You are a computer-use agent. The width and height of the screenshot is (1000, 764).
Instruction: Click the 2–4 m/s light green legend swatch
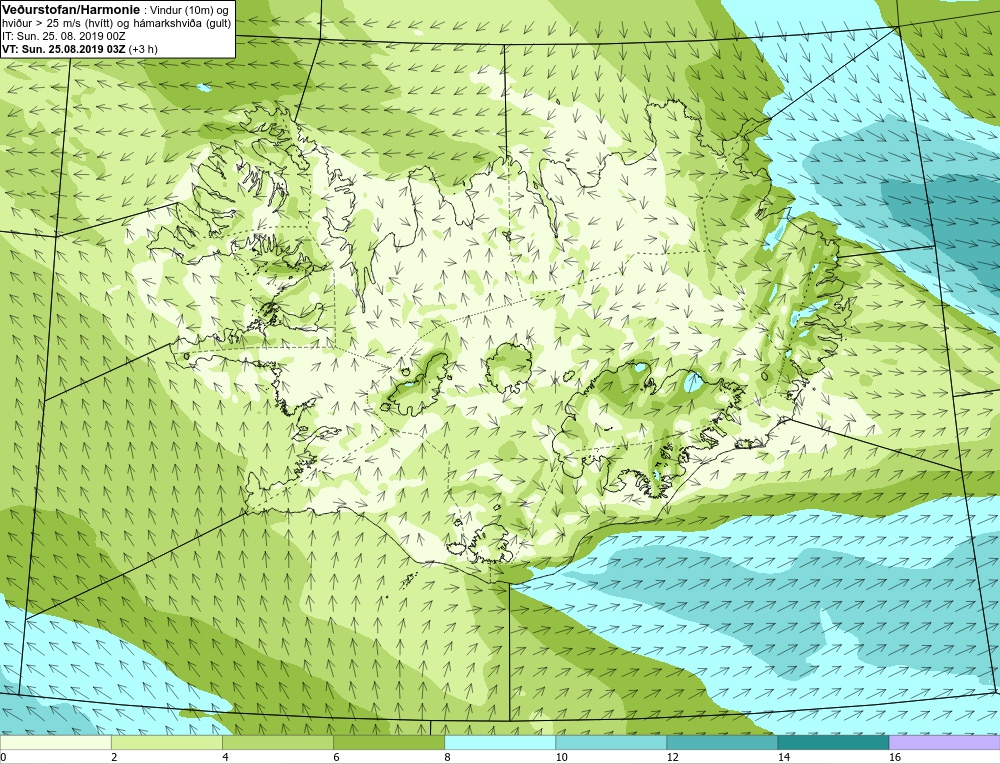[x=166, y=742]
